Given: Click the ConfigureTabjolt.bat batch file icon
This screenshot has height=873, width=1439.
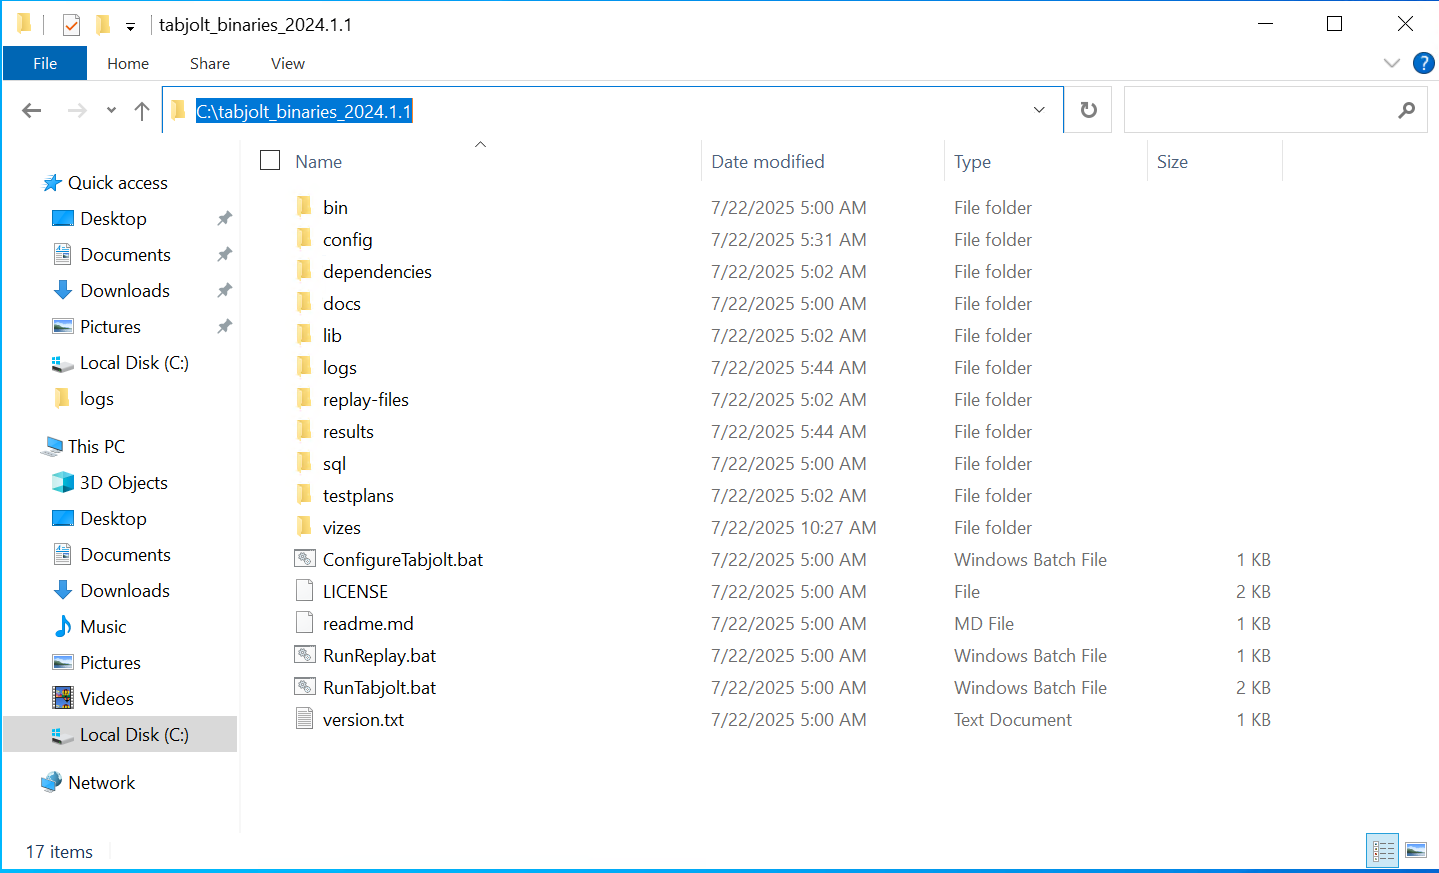Looking at the screenshot, I should pyautogui.click(x=305, y=559).
